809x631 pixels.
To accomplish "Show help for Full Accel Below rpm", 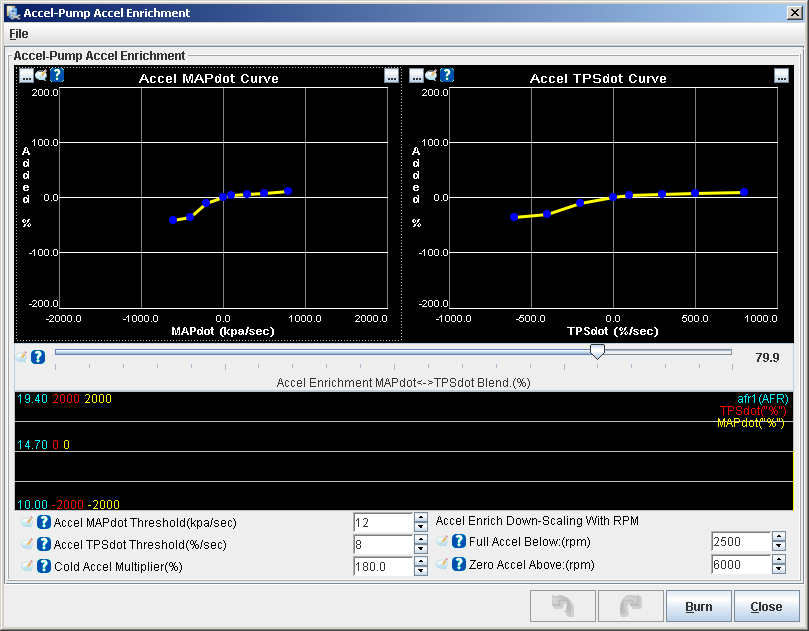I will pos(459,541).
